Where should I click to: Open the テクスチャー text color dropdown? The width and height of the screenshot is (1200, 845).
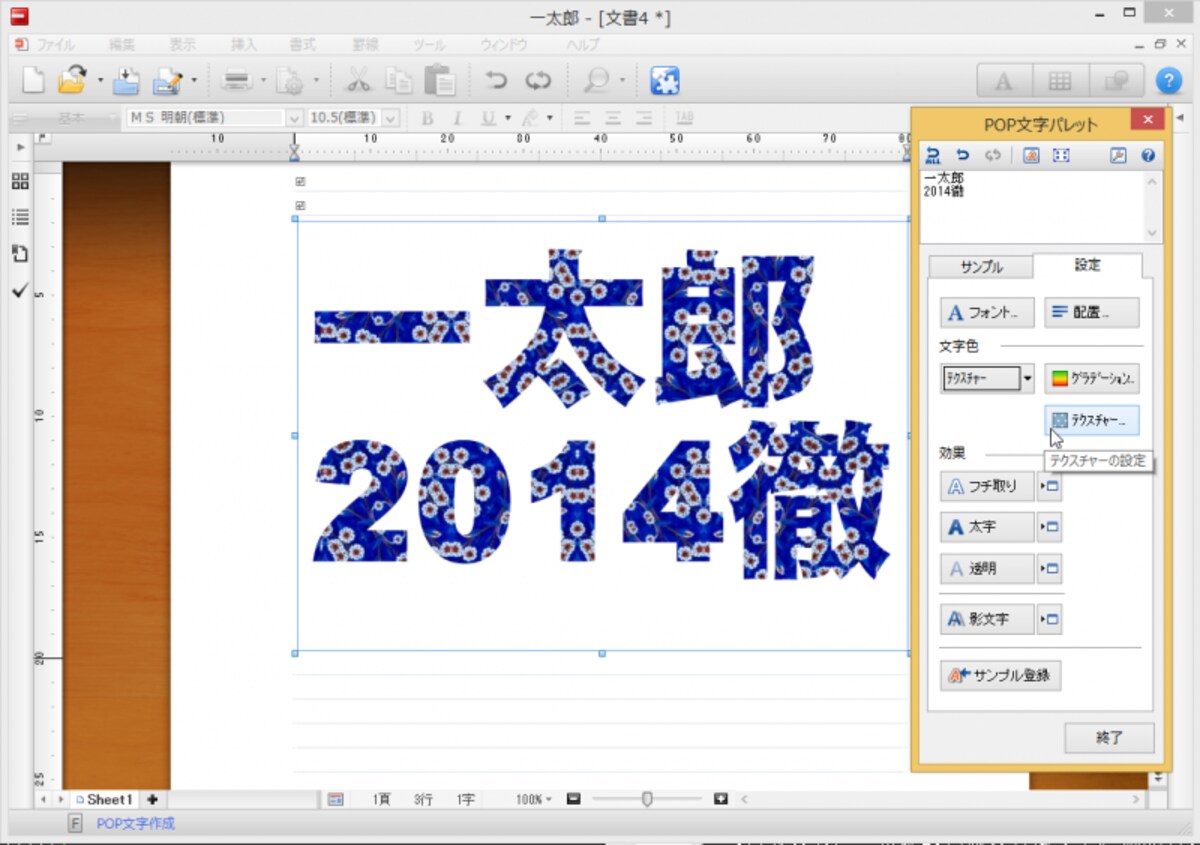[1027, 379]
